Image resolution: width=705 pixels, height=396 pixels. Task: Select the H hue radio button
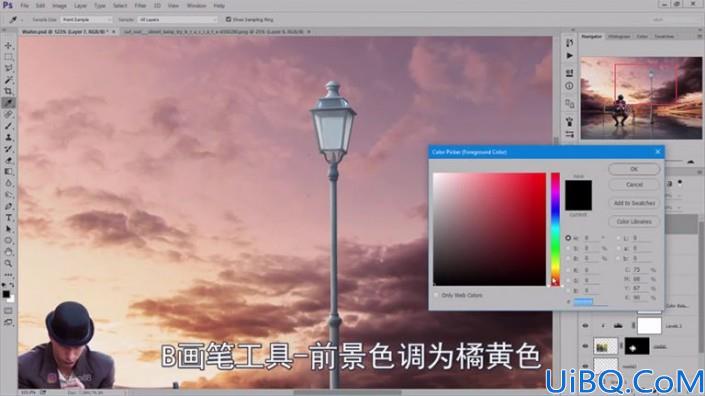568,238
